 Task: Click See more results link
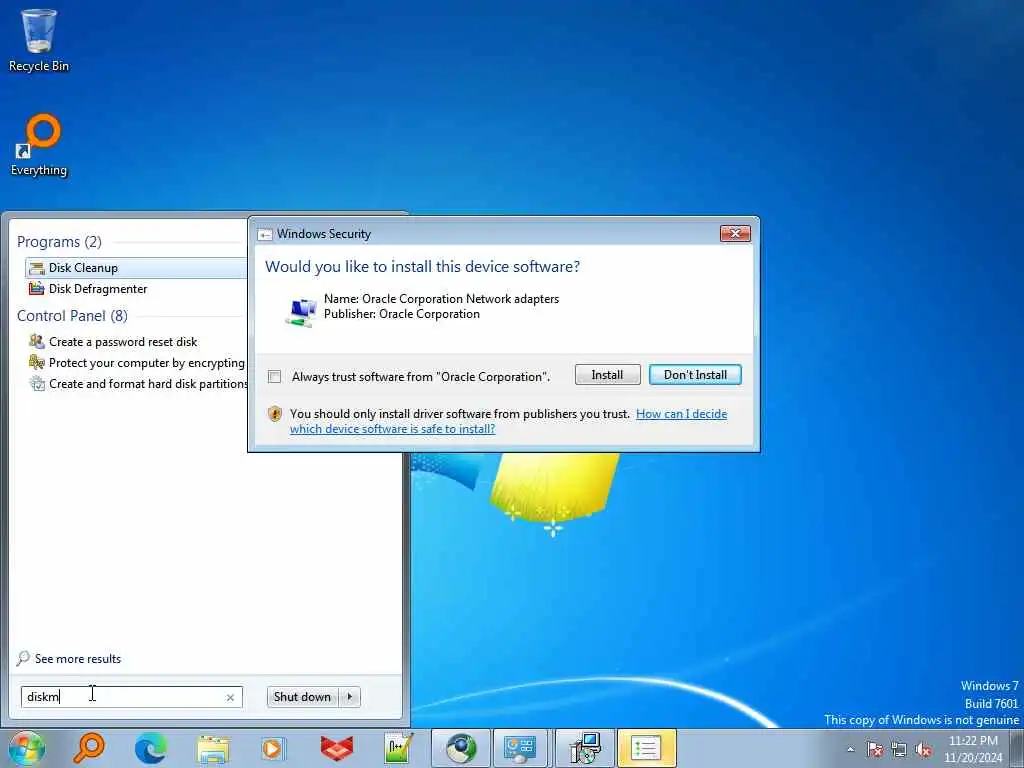pyautogui.click(x=78, y=658)
